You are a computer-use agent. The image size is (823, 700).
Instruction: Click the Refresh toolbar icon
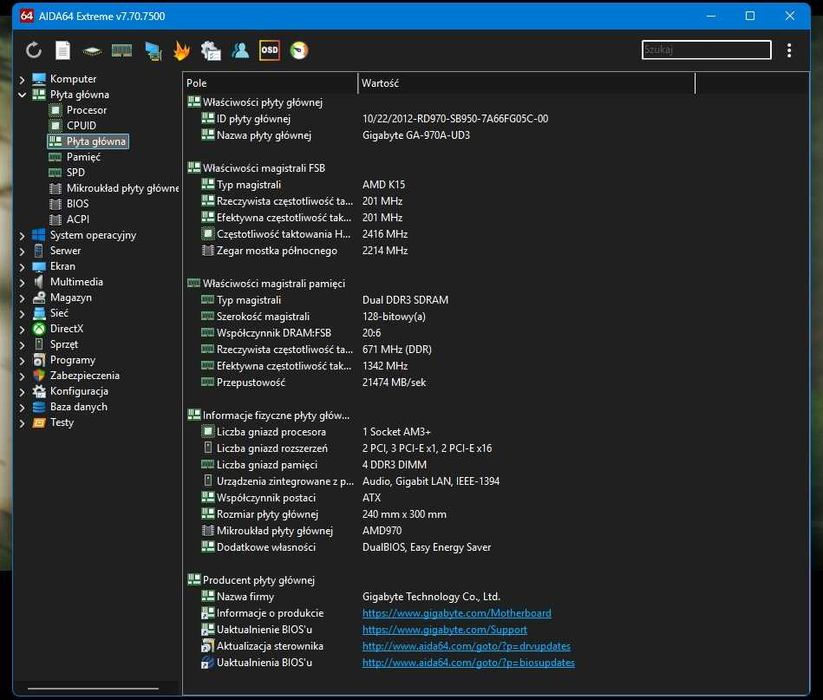point(34,50)
